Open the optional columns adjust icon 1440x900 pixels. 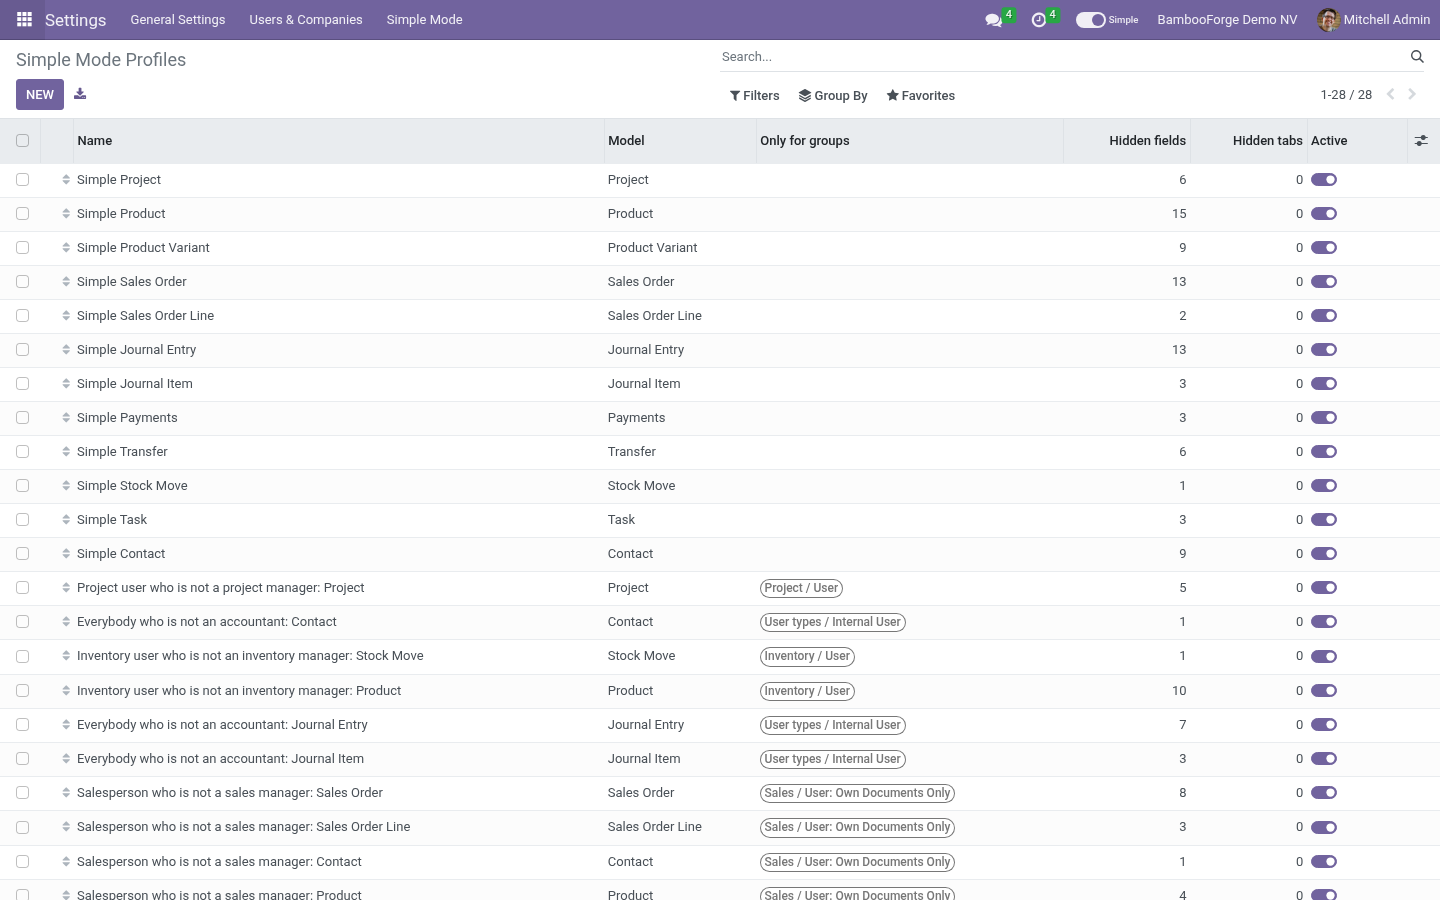click(1421, 141)
